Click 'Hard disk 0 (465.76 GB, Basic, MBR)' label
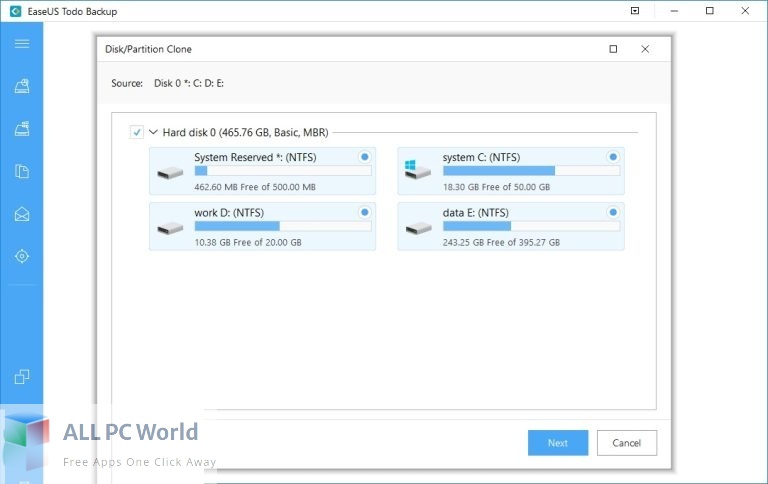The width and height of the screenshot is (768, 484). point(245,132)
